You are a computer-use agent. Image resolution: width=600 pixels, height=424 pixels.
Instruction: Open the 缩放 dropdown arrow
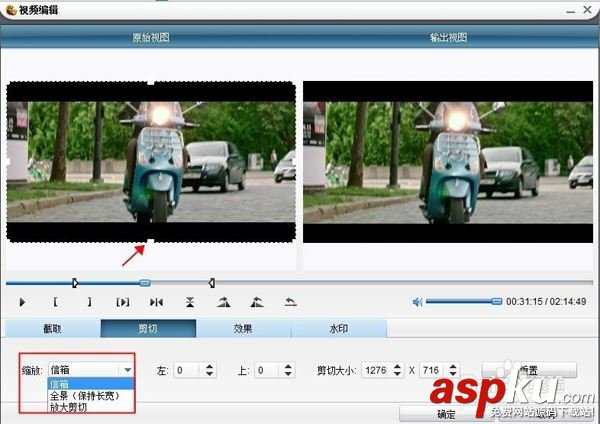(x=127, y=370)
